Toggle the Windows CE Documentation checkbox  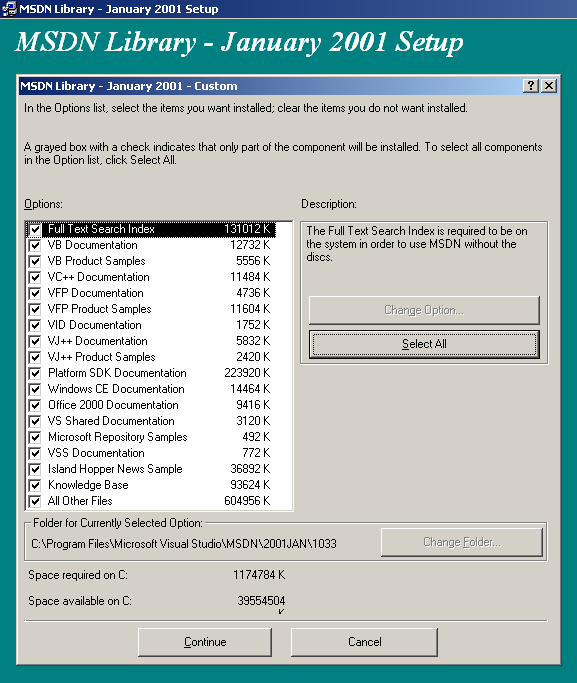tap(35, 389)
